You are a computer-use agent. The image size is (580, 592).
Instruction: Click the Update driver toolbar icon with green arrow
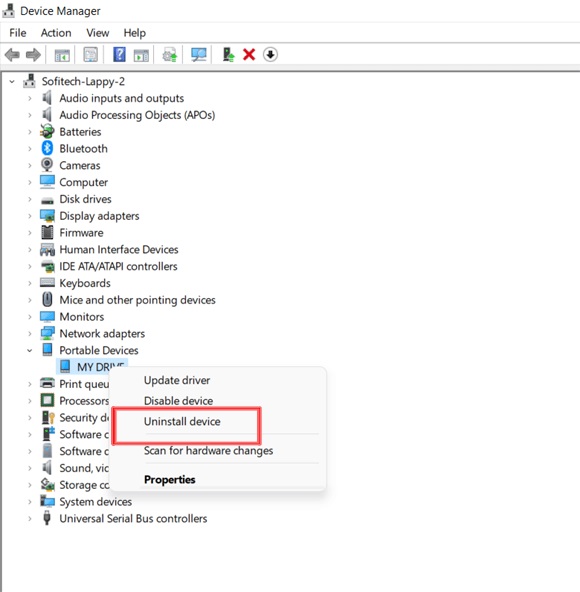228,55
